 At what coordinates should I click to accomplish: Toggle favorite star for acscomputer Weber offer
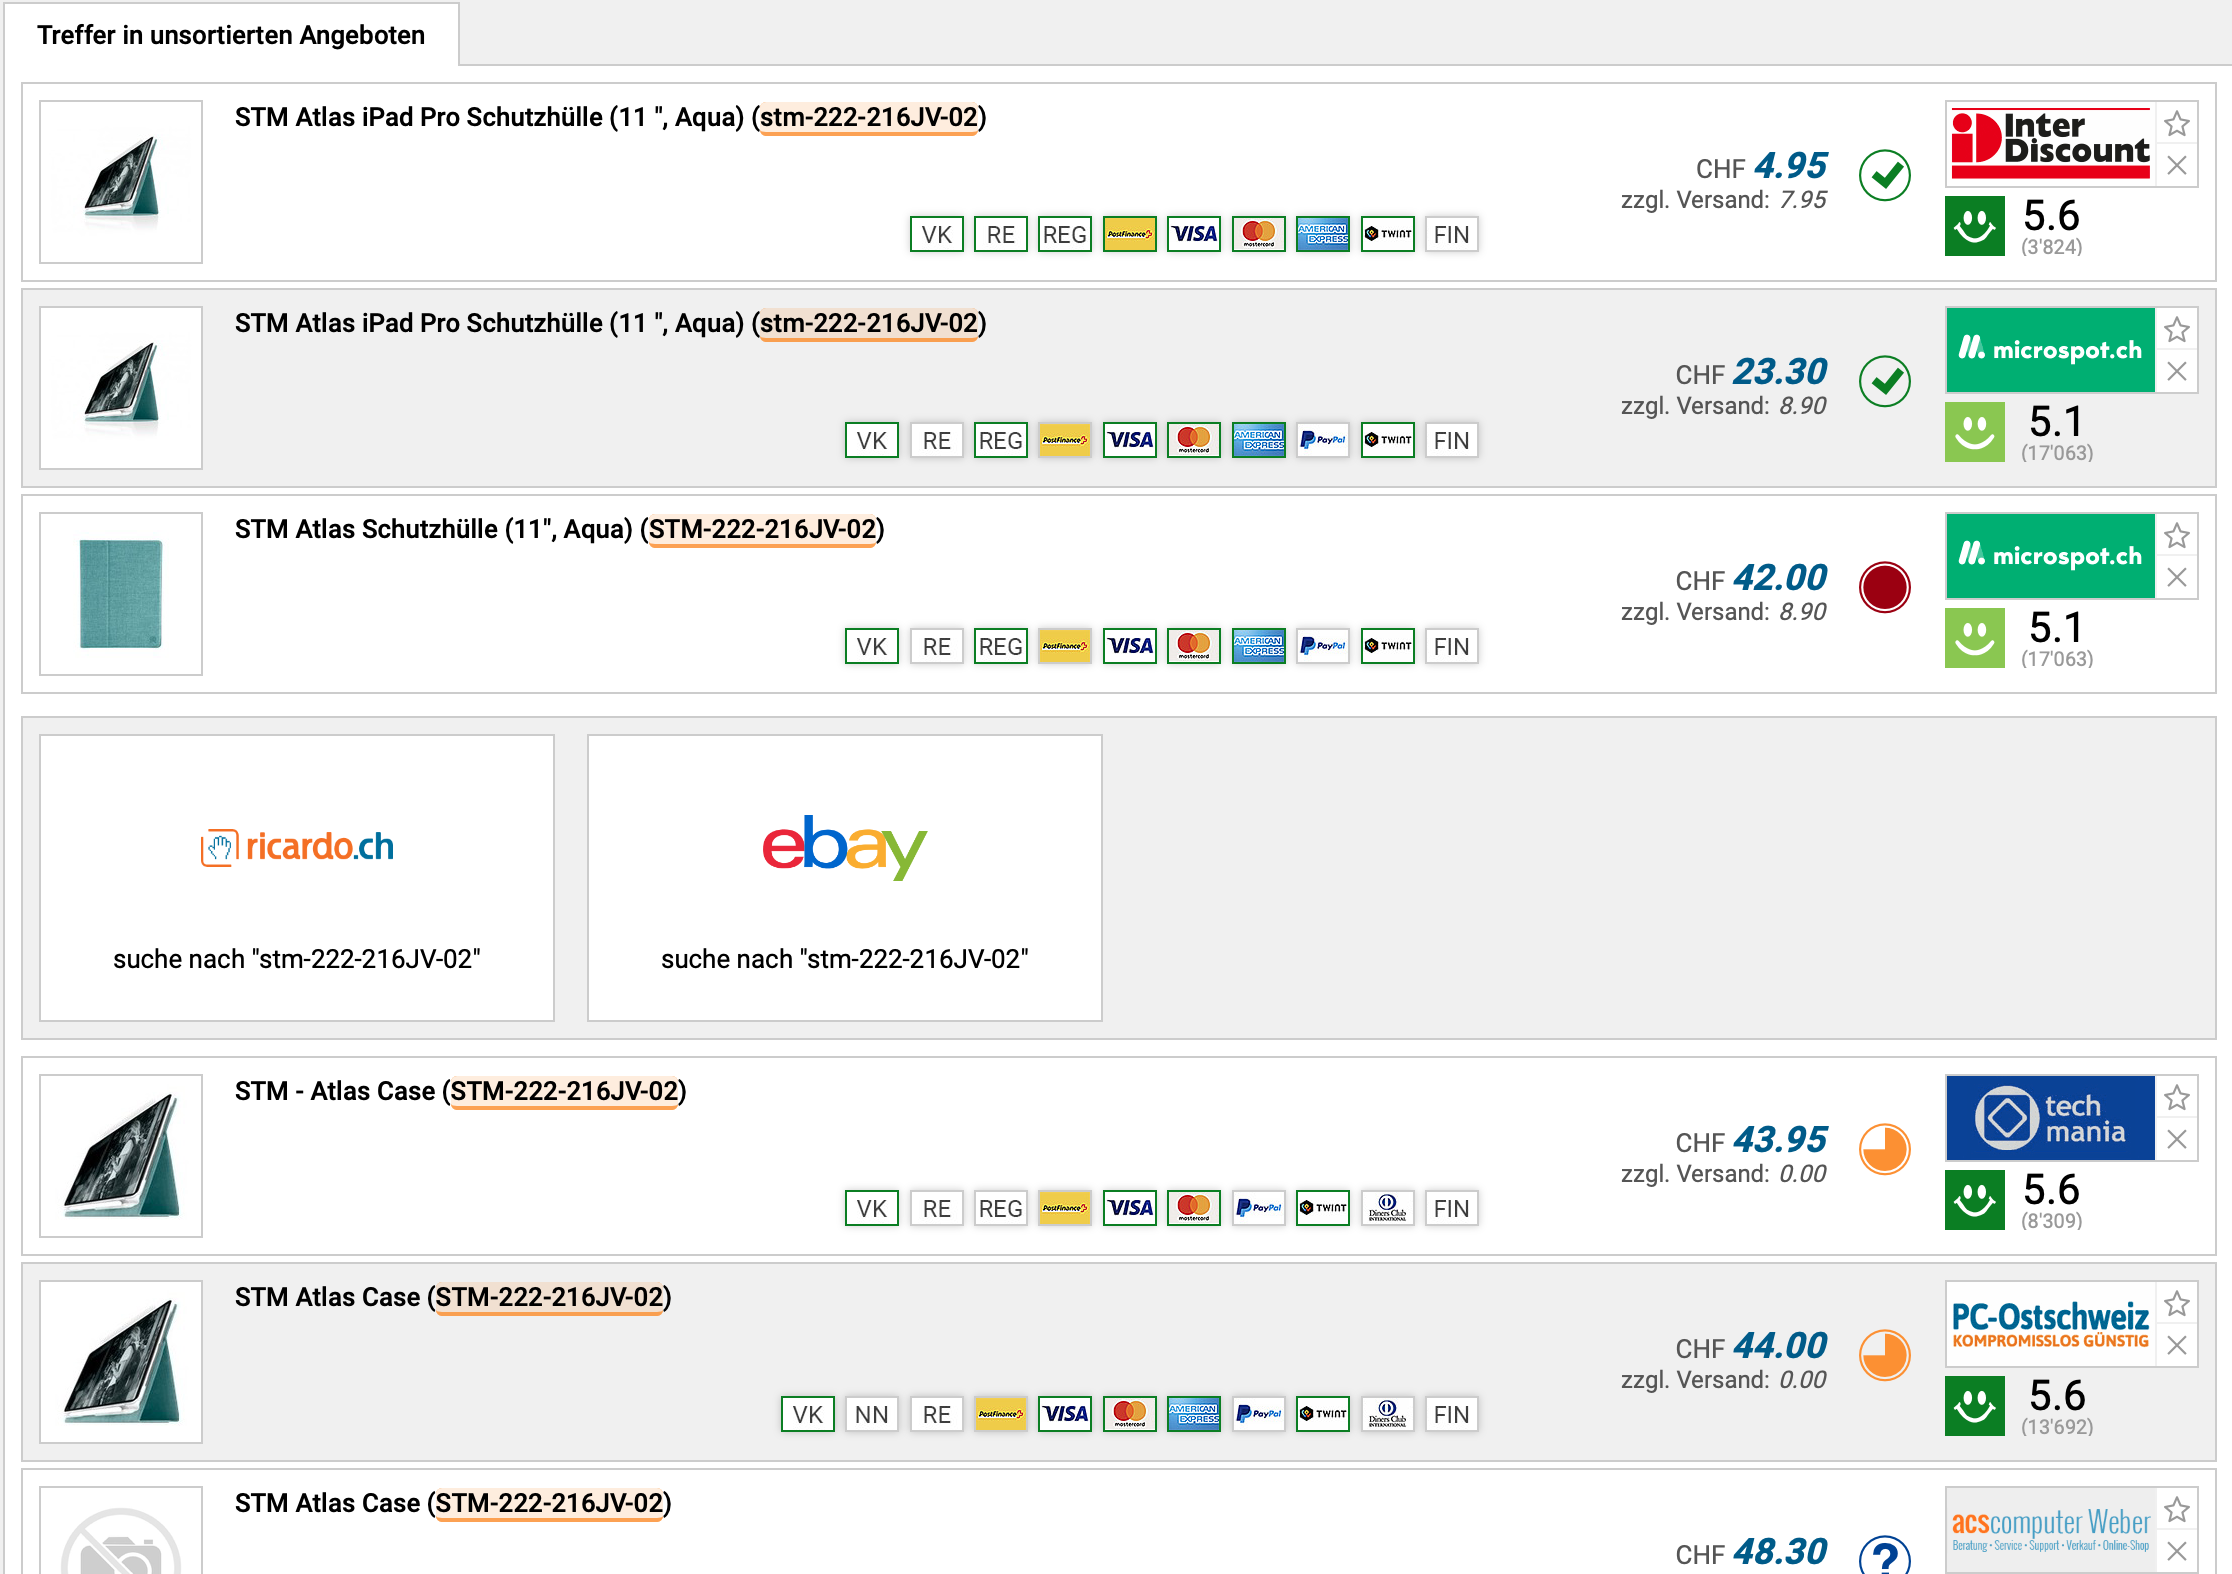[2176, 1510]
